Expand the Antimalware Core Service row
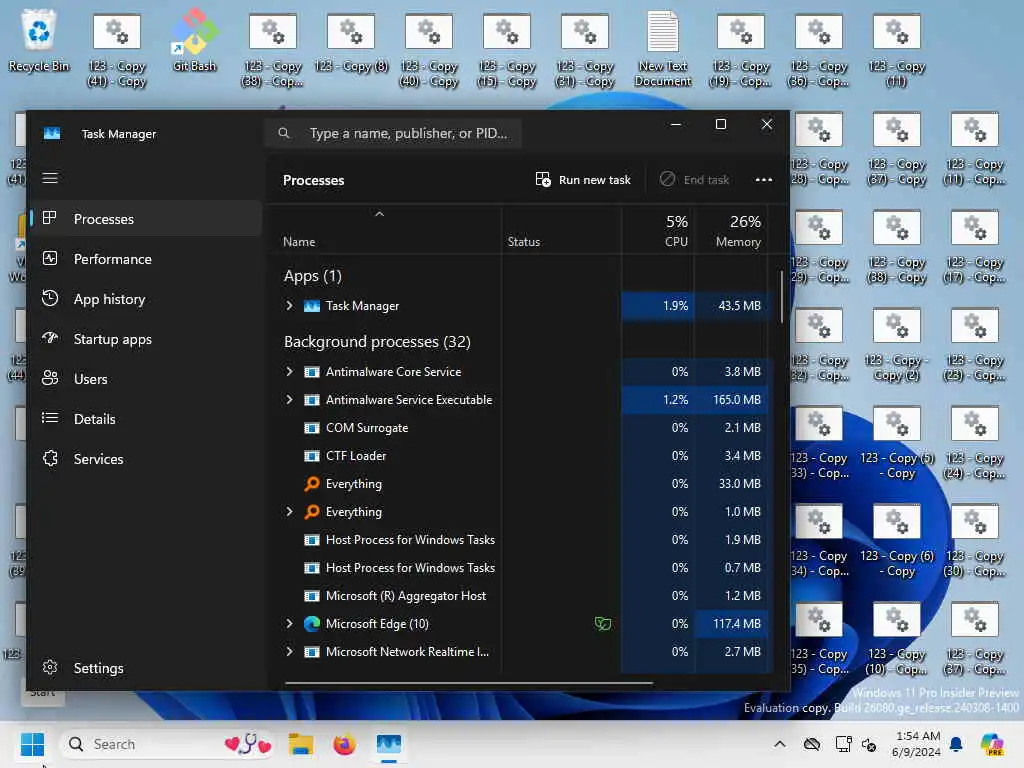 tap(289, 372)
